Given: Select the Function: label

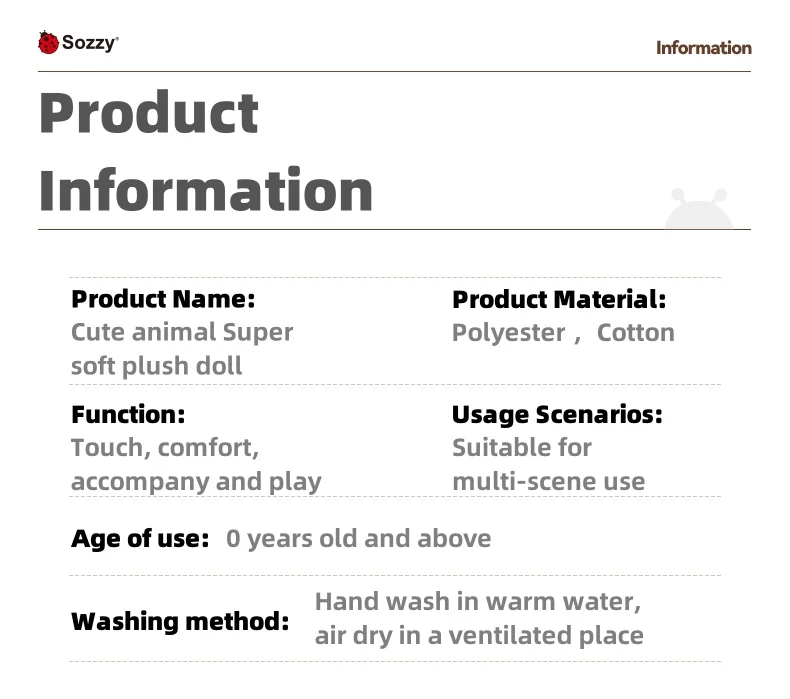Looking at the screenshot, I should [128, 414].
